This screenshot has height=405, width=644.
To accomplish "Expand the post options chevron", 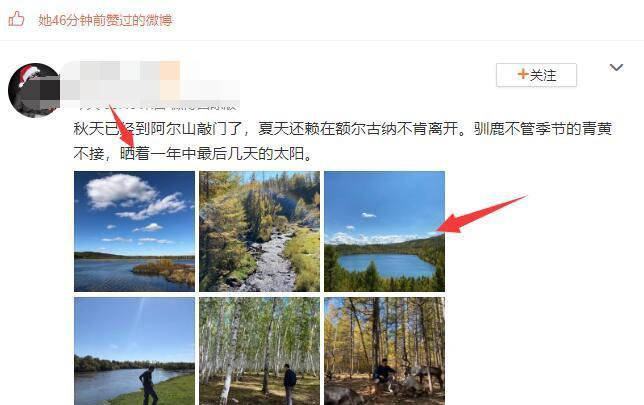I will (x=616, y=67).
